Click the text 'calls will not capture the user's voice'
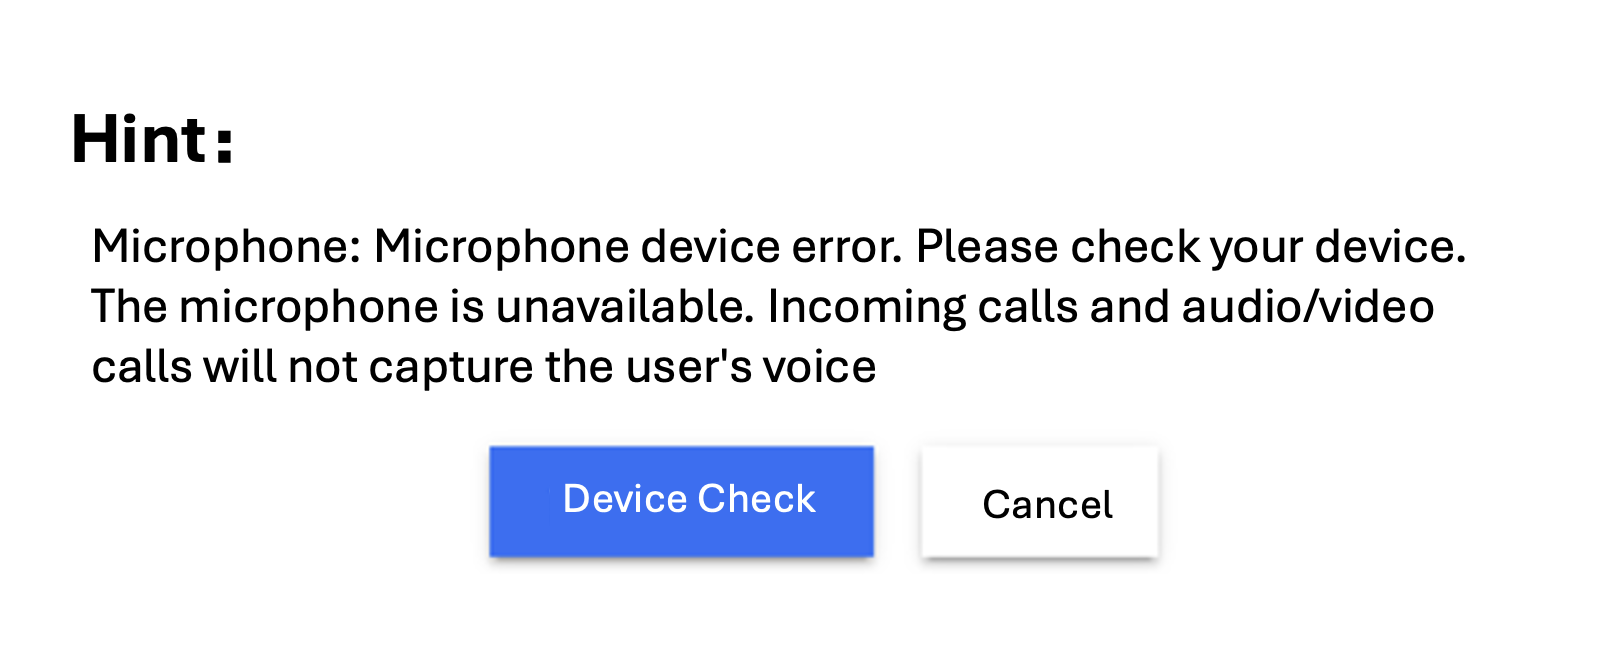The height and width of the screenshot is (652, 1602). click(484, 367)
